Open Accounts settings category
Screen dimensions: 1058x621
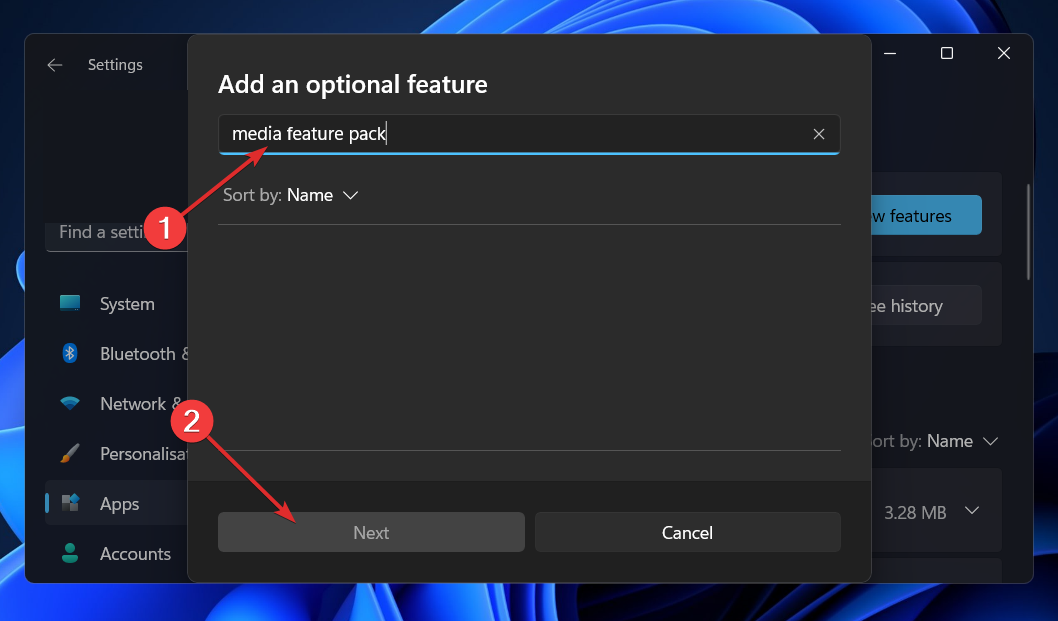[116, 554]
